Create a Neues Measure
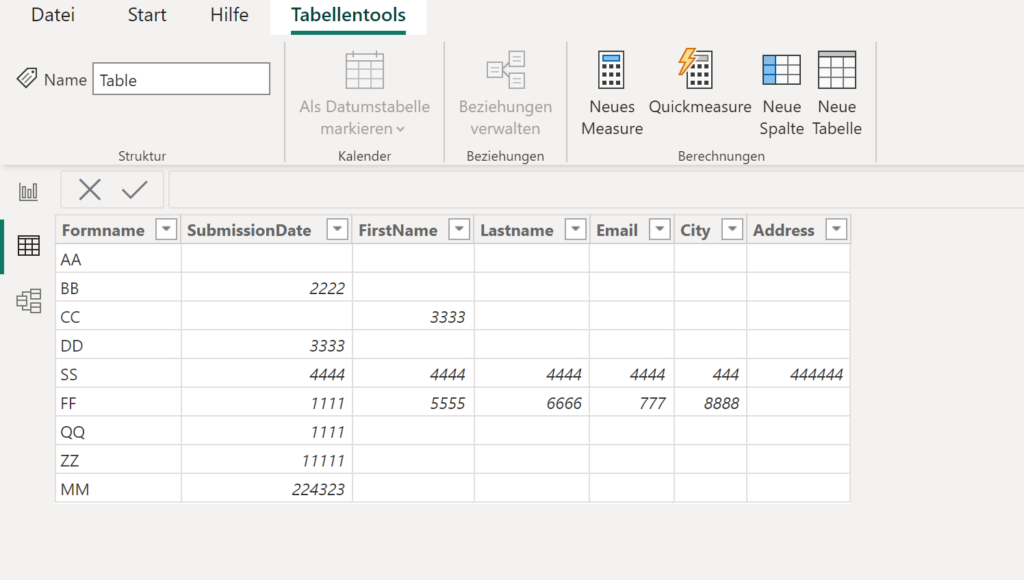 coord(611,95)
